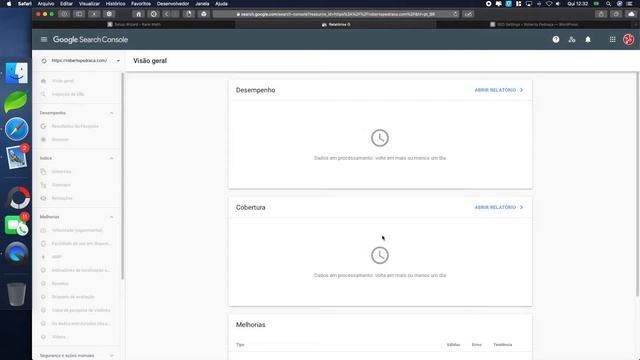The height and width of the screenshot is (360, 640).
Task: Click the Google Search Console logo
Action: click(x=90, y=40)
